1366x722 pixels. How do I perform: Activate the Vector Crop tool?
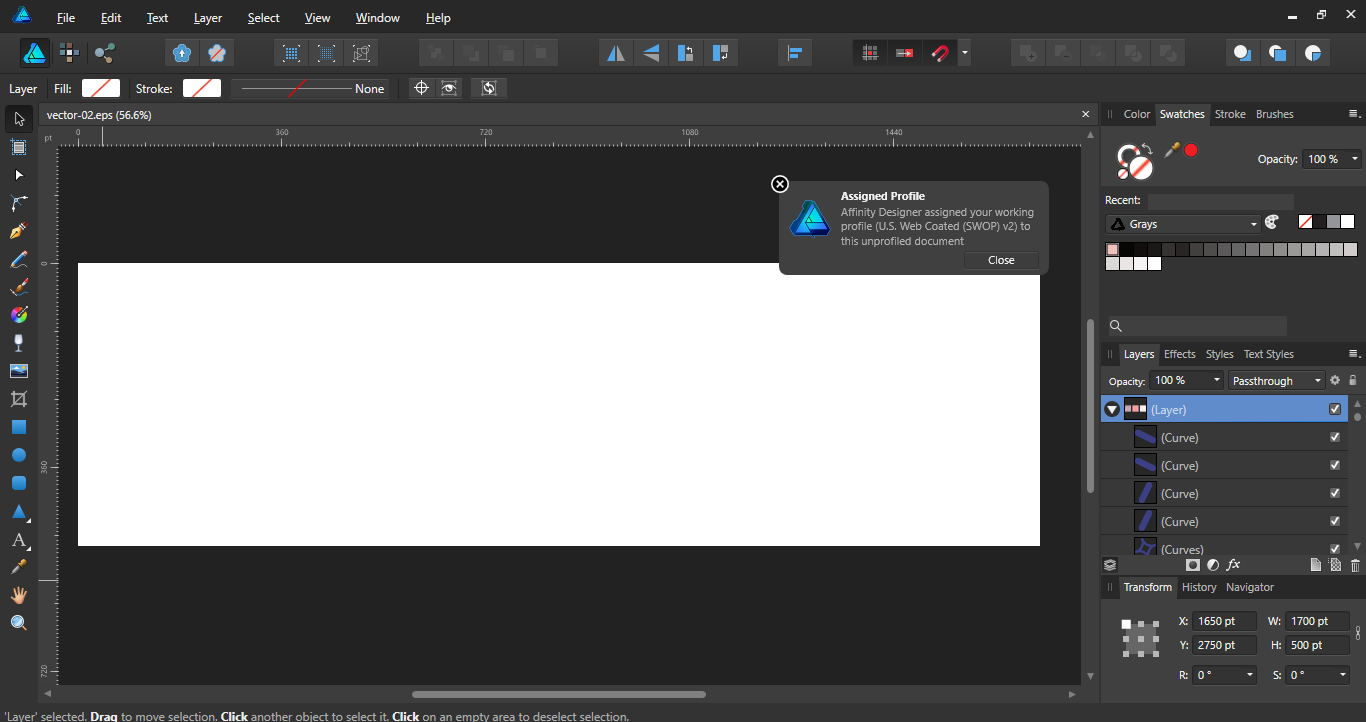(18, 398)
